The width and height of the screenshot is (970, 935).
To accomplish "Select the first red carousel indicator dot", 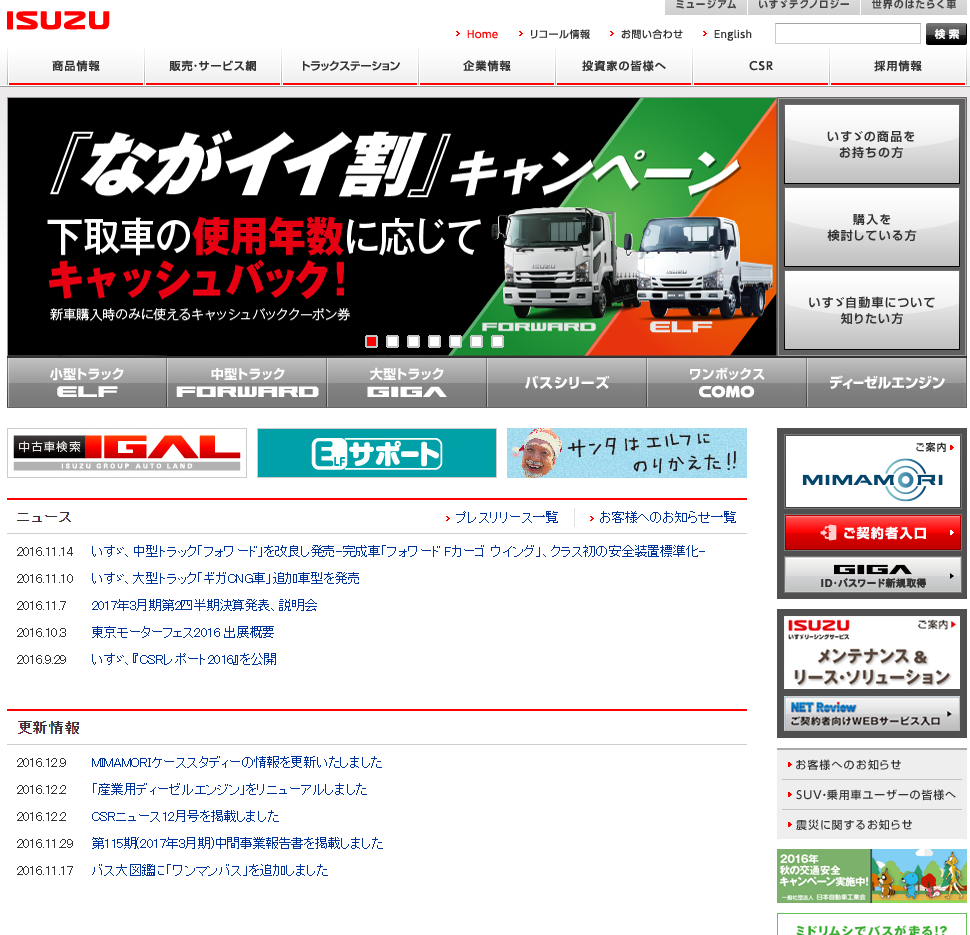I will coord(371,341).
